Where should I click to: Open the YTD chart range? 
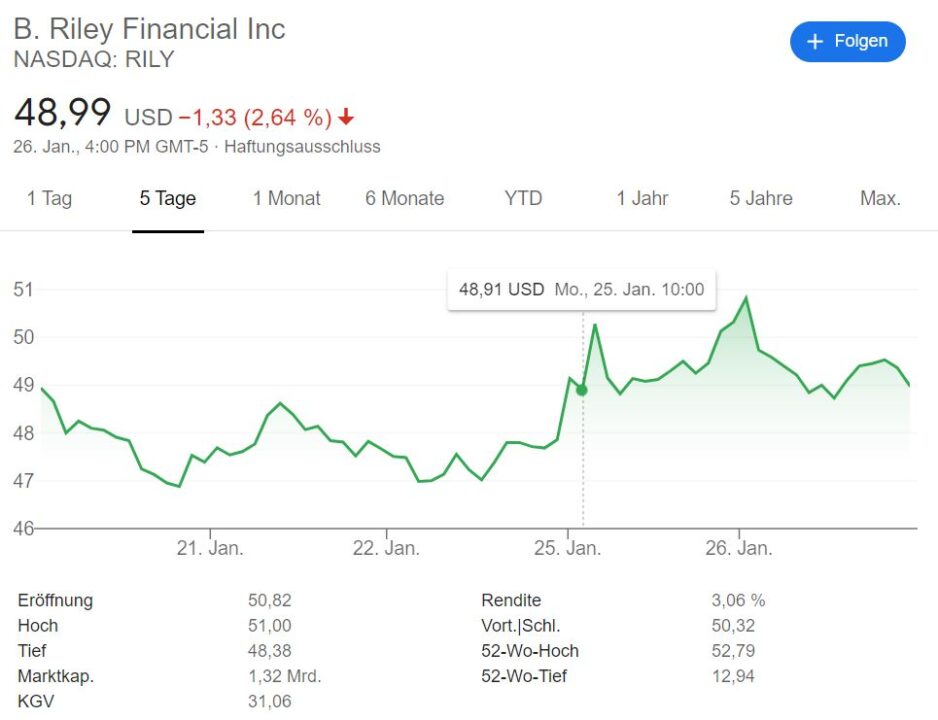[x=523, y=198]
